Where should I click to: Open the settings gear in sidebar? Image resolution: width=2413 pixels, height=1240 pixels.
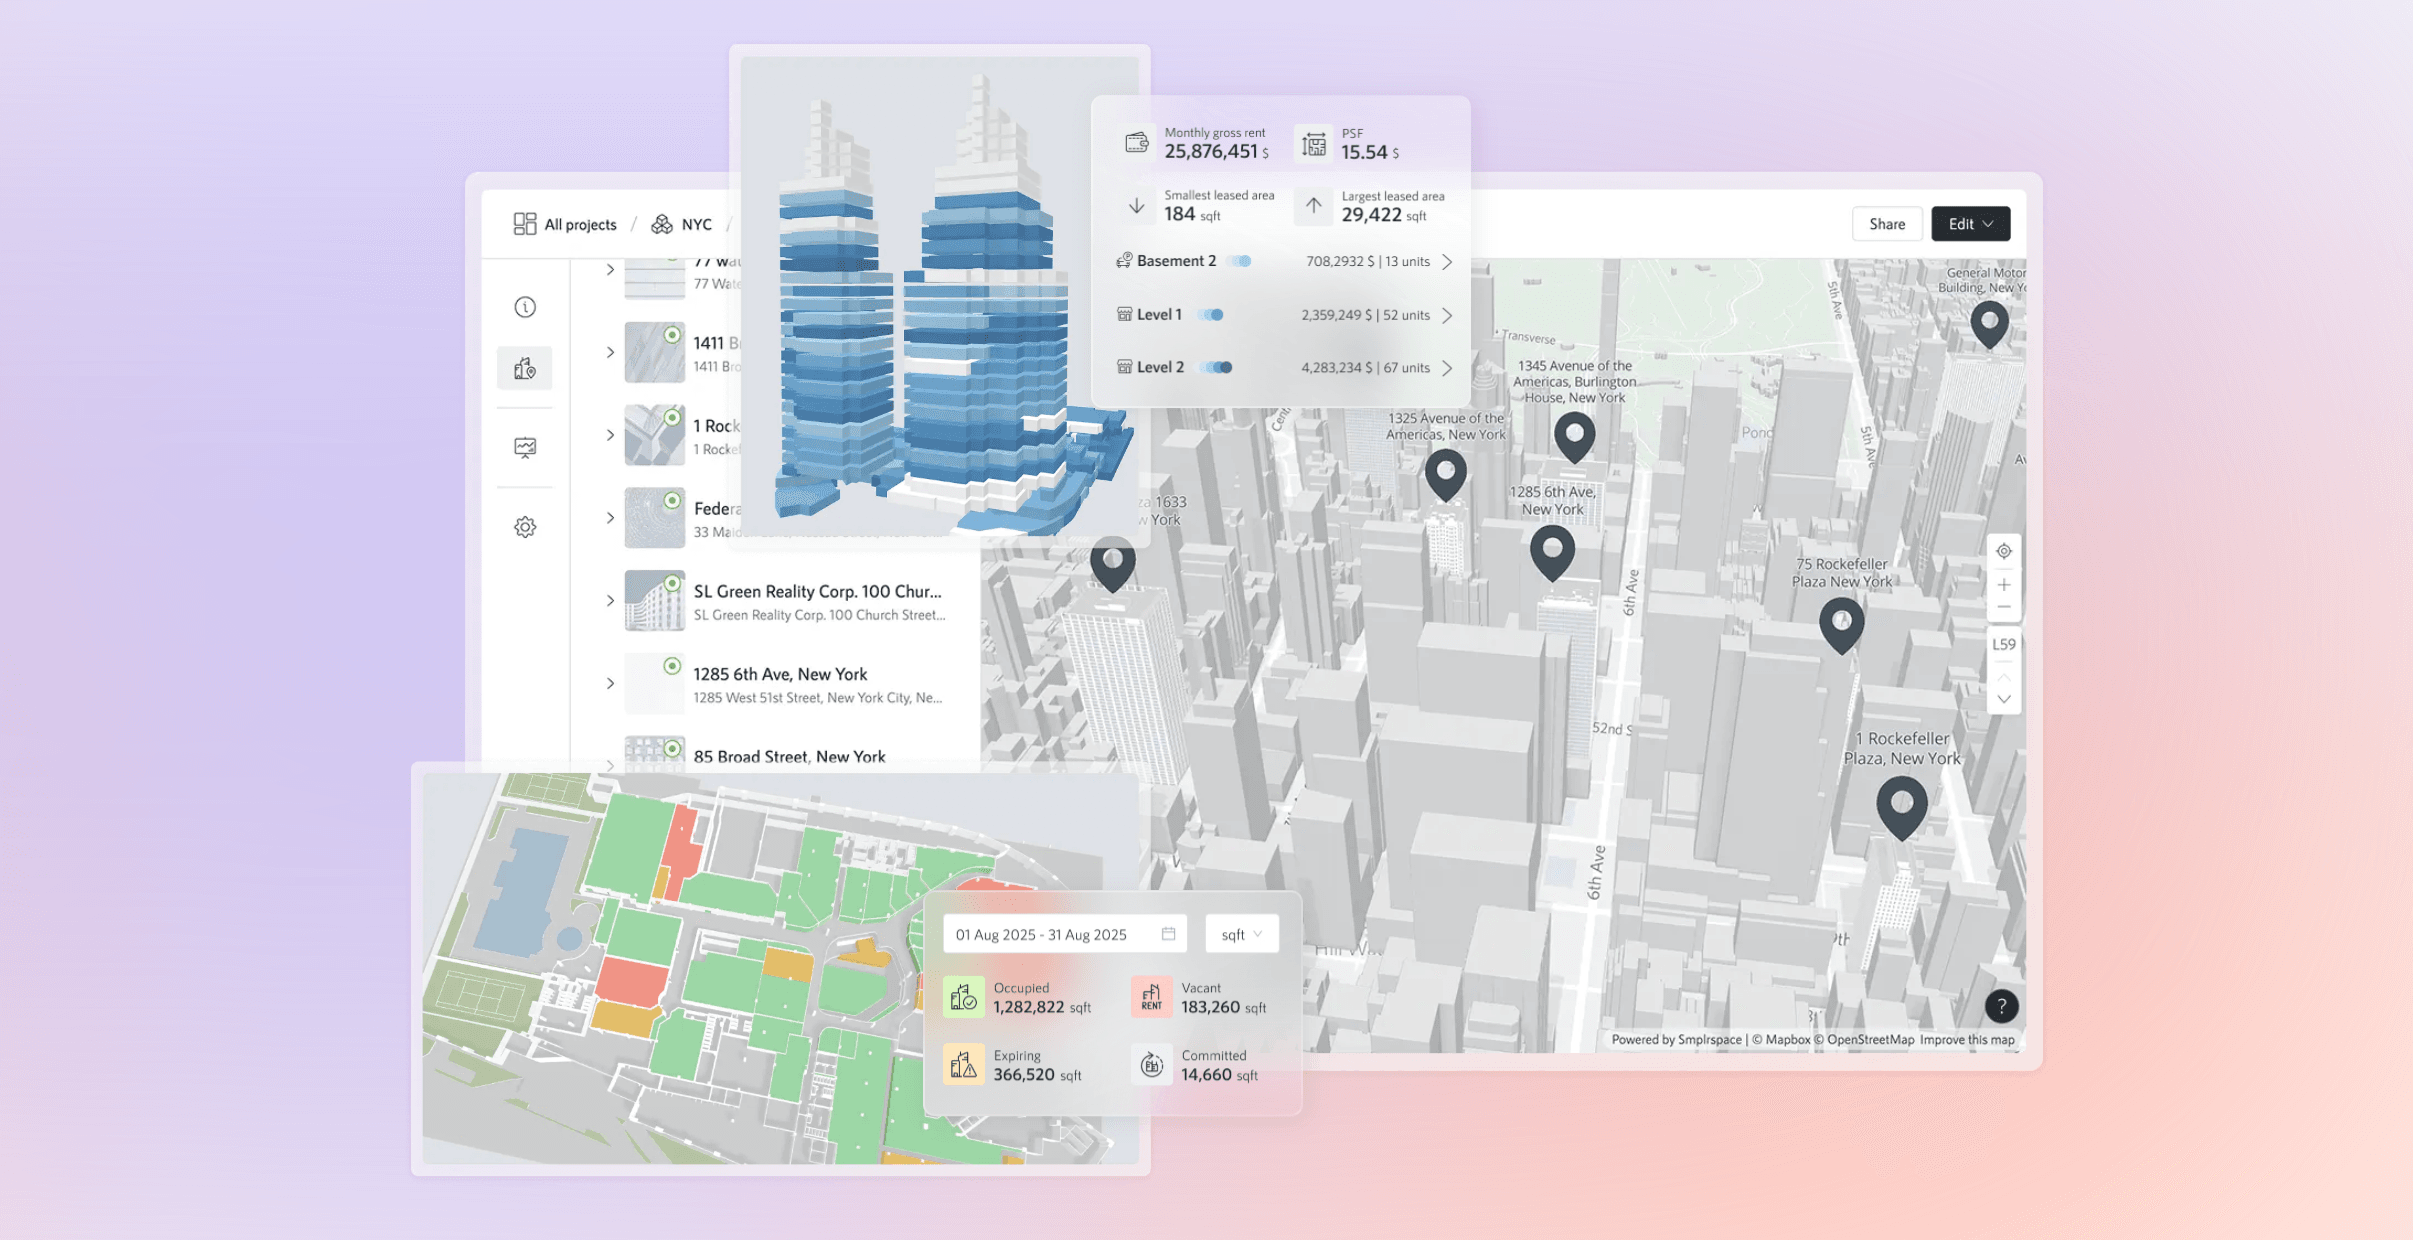click(525, 527)
